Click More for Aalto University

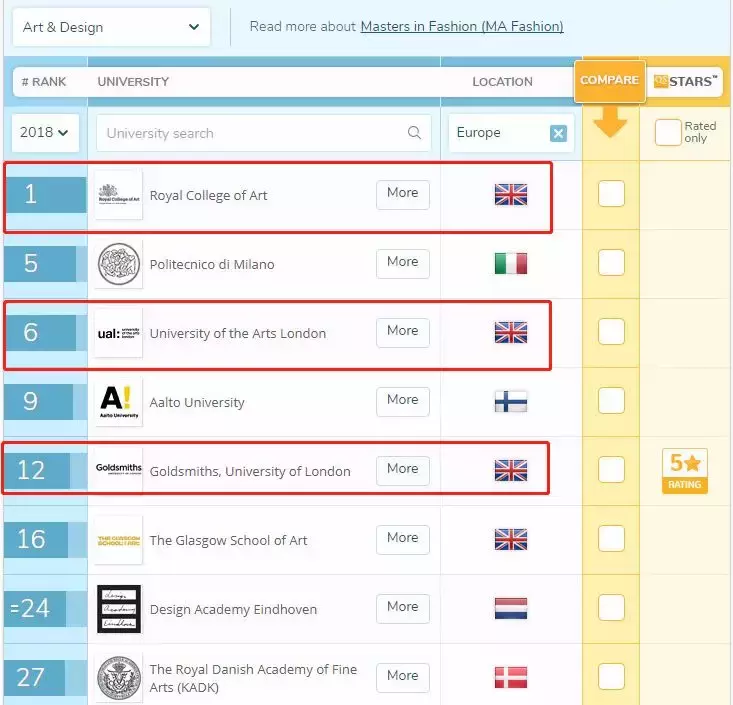(402, 402)
